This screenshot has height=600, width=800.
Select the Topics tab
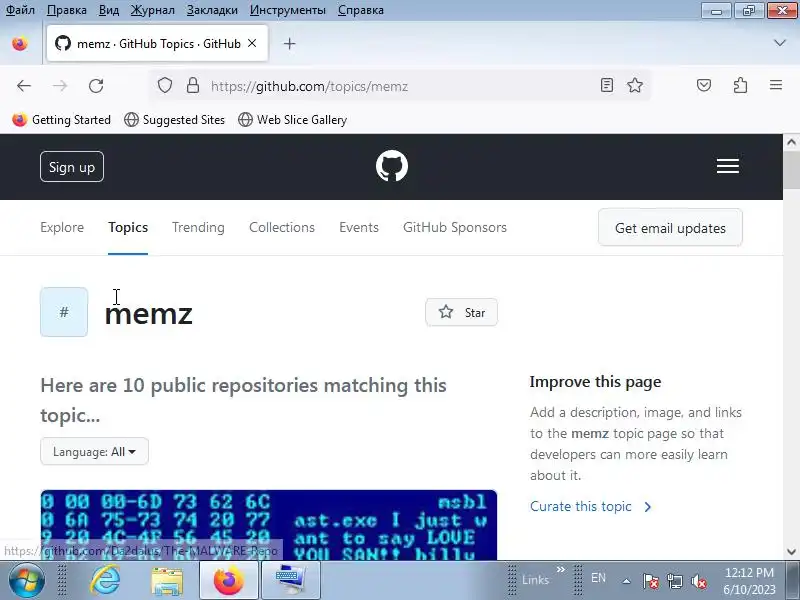(128, 228)
